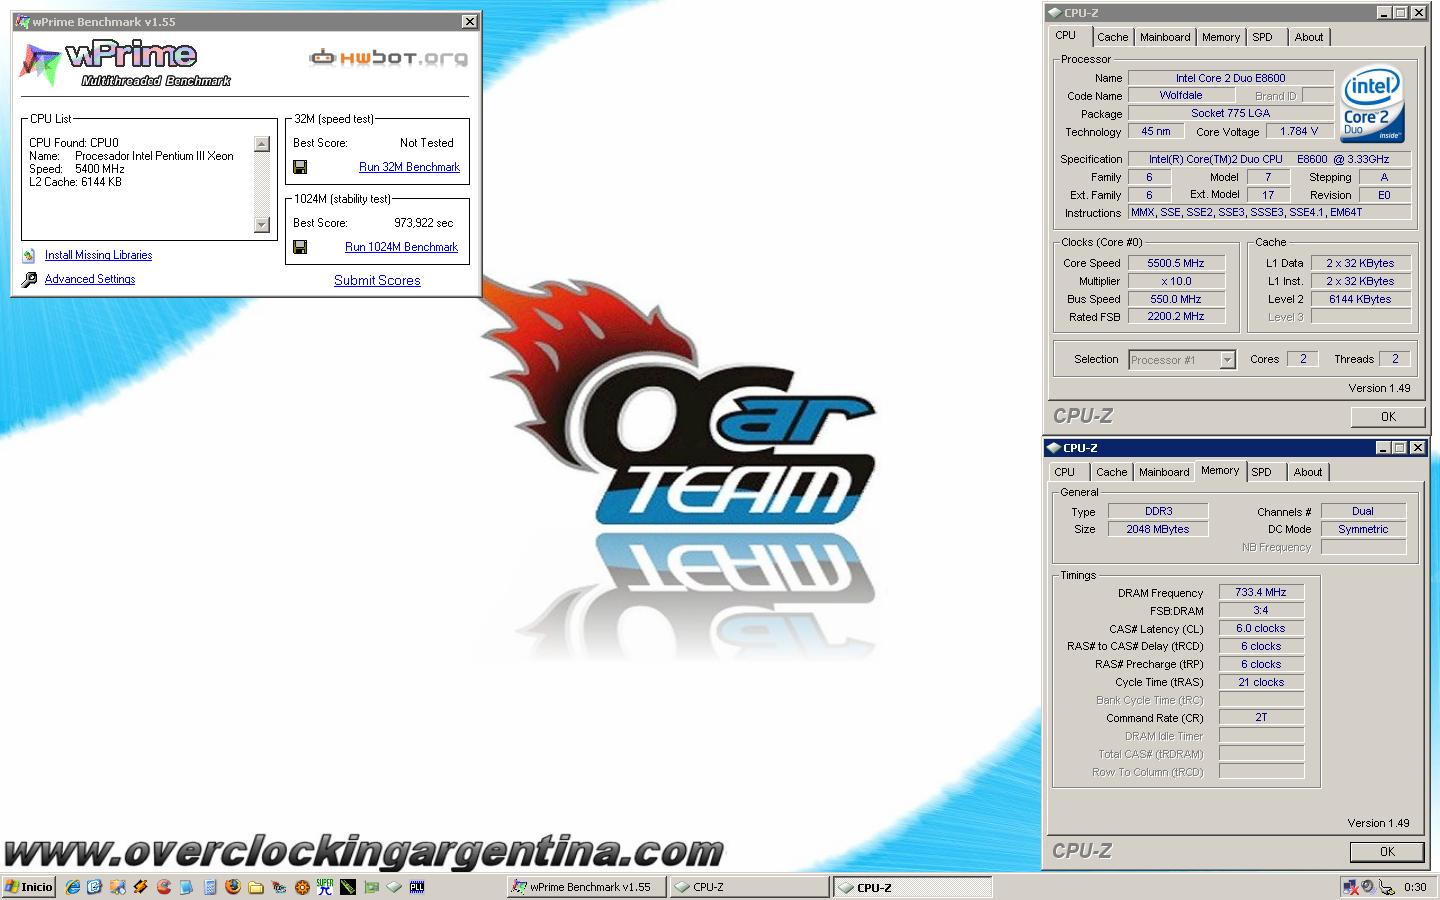Open About tab in top CPU-Z window
1440x900 pixels.
point(1309,37)
